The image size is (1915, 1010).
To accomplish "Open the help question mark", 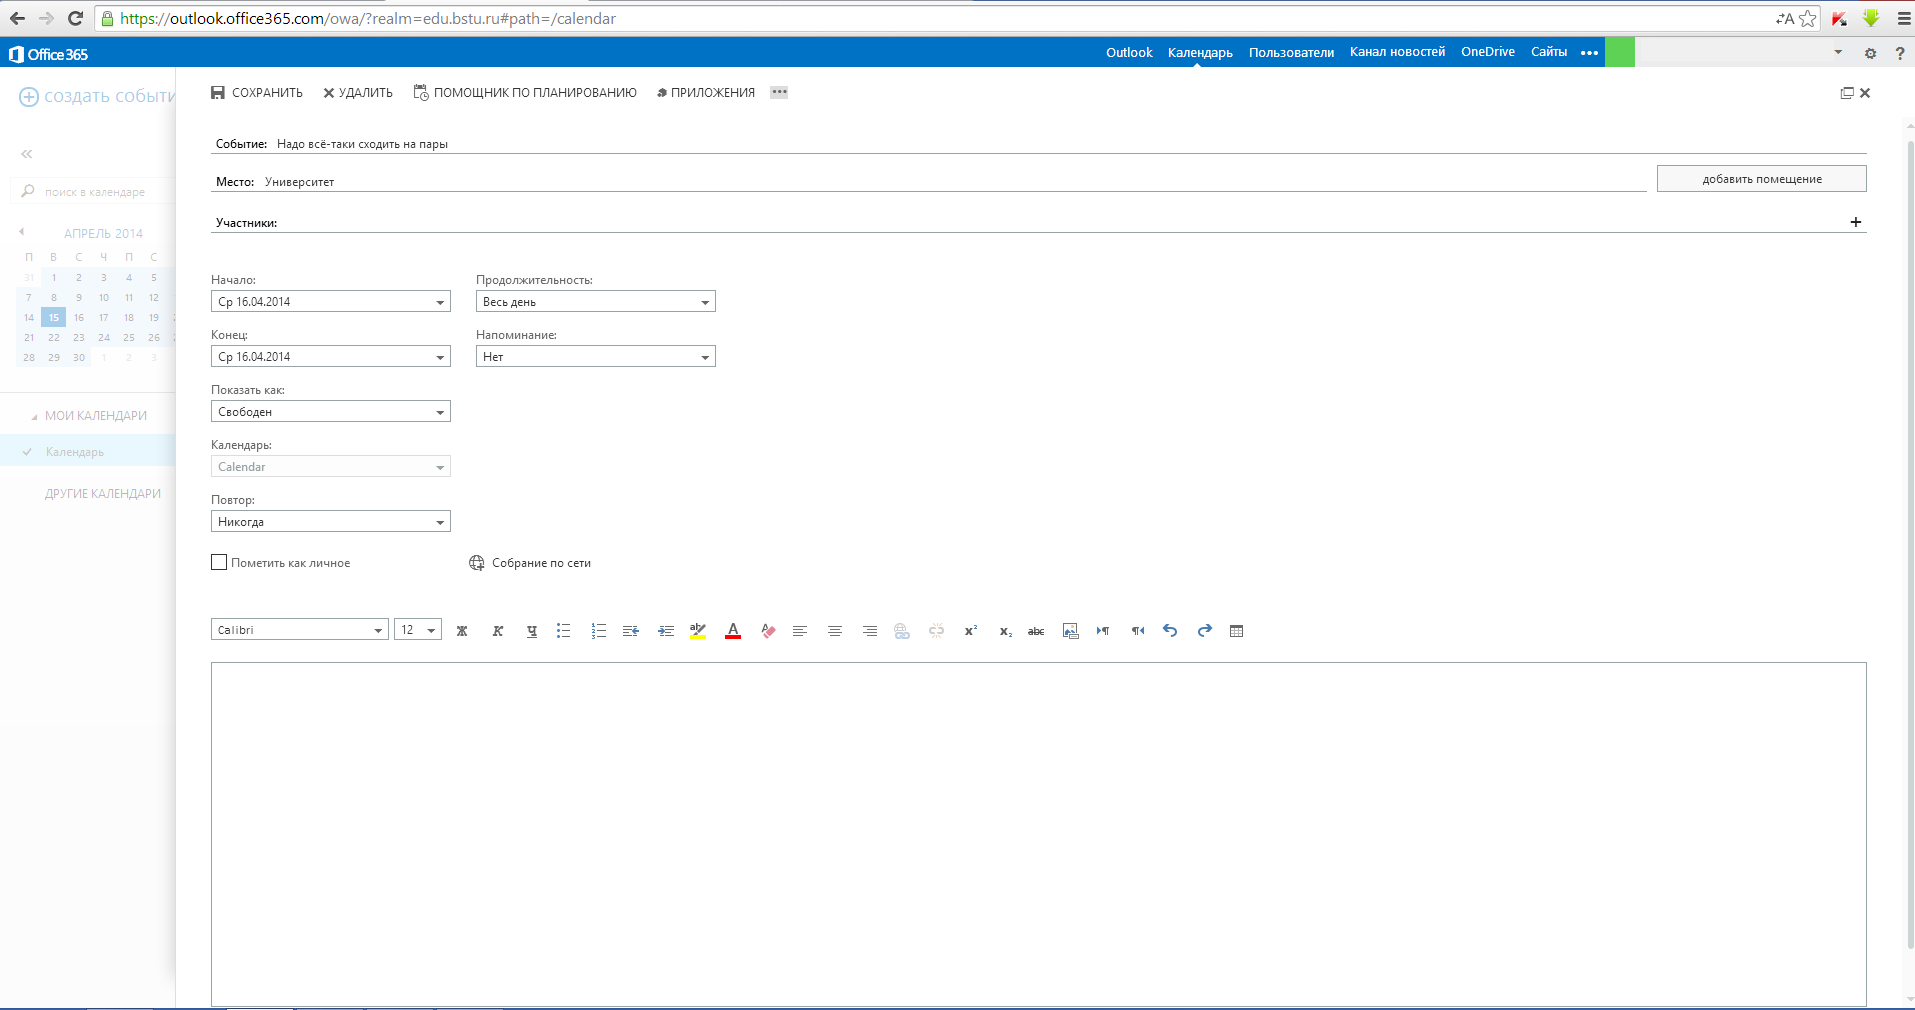I will pos(1900,53).
